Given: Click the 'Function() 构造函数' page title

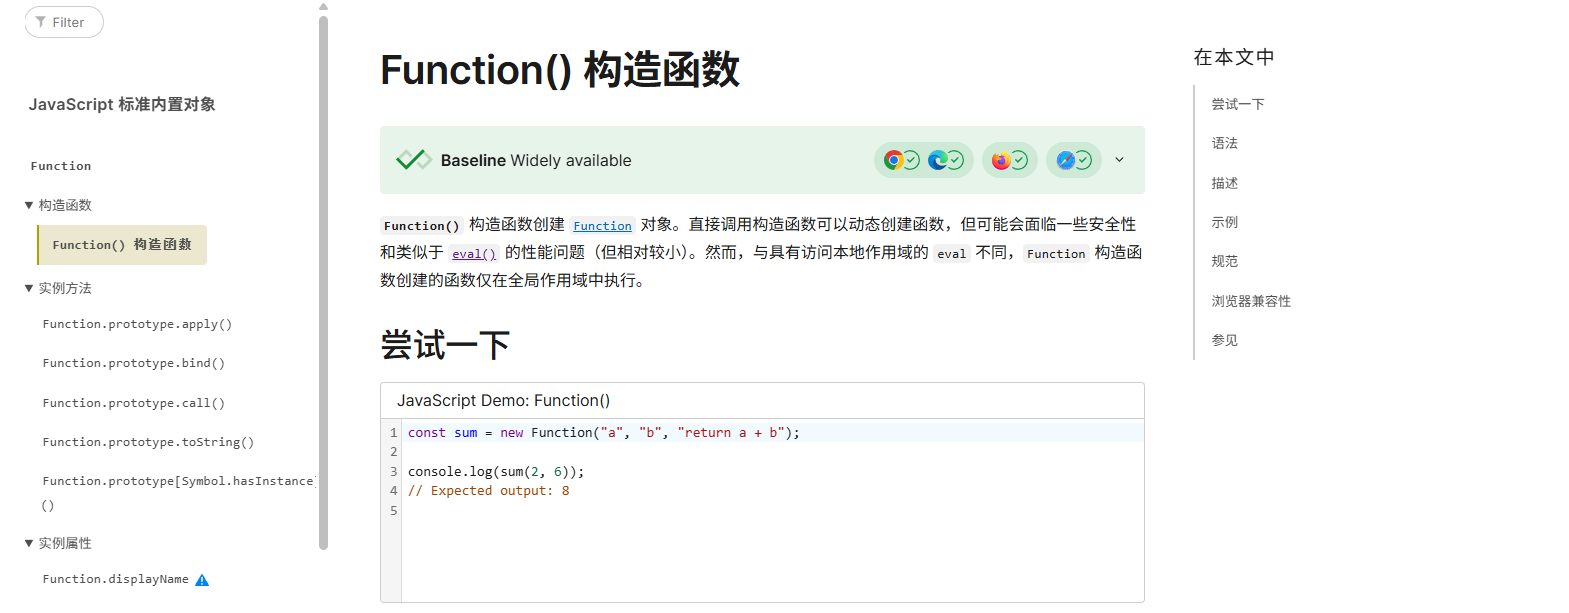Looking at the screenshot, I should 560,70.
